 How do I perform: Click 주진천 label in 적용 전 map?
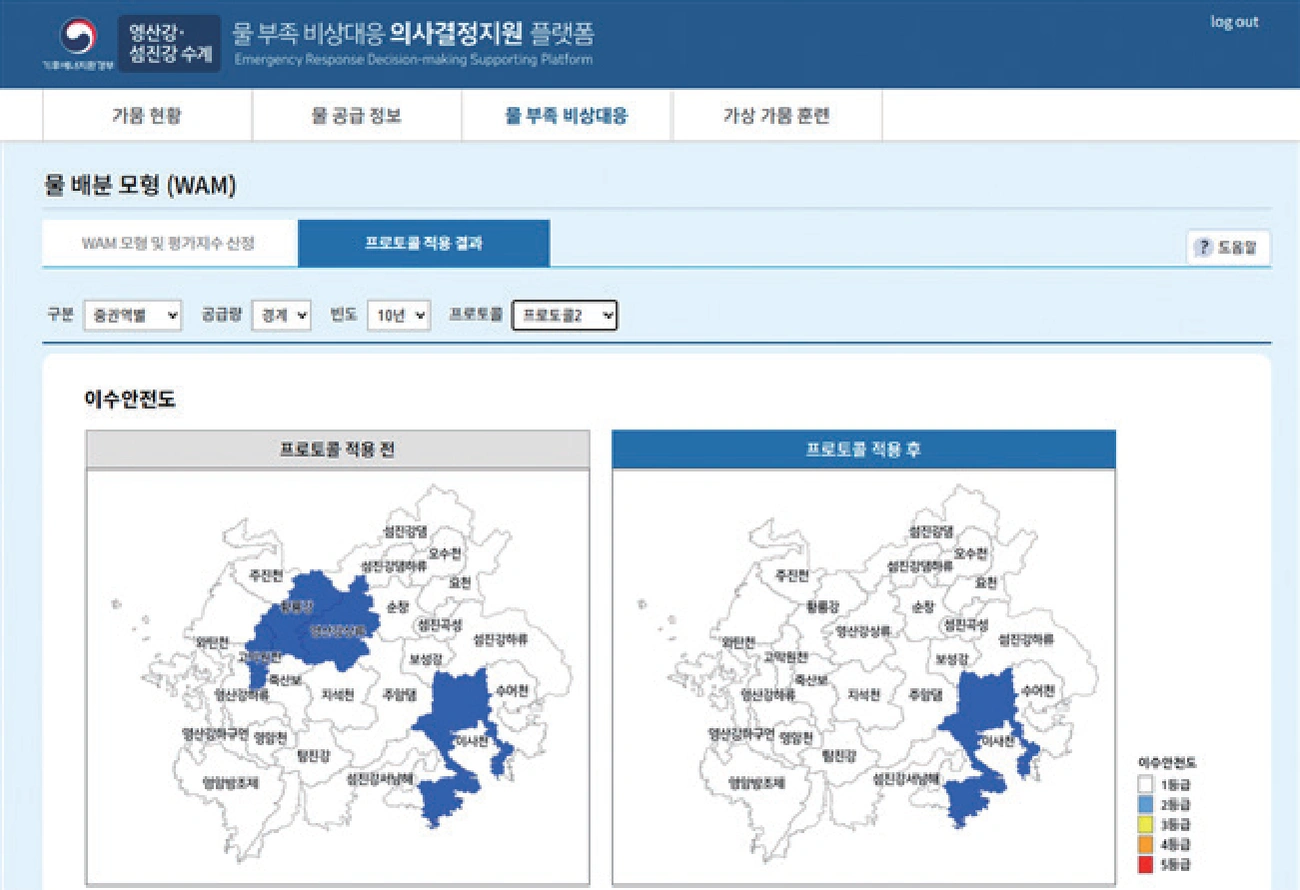pyautogui.click(x=265, y=575)
